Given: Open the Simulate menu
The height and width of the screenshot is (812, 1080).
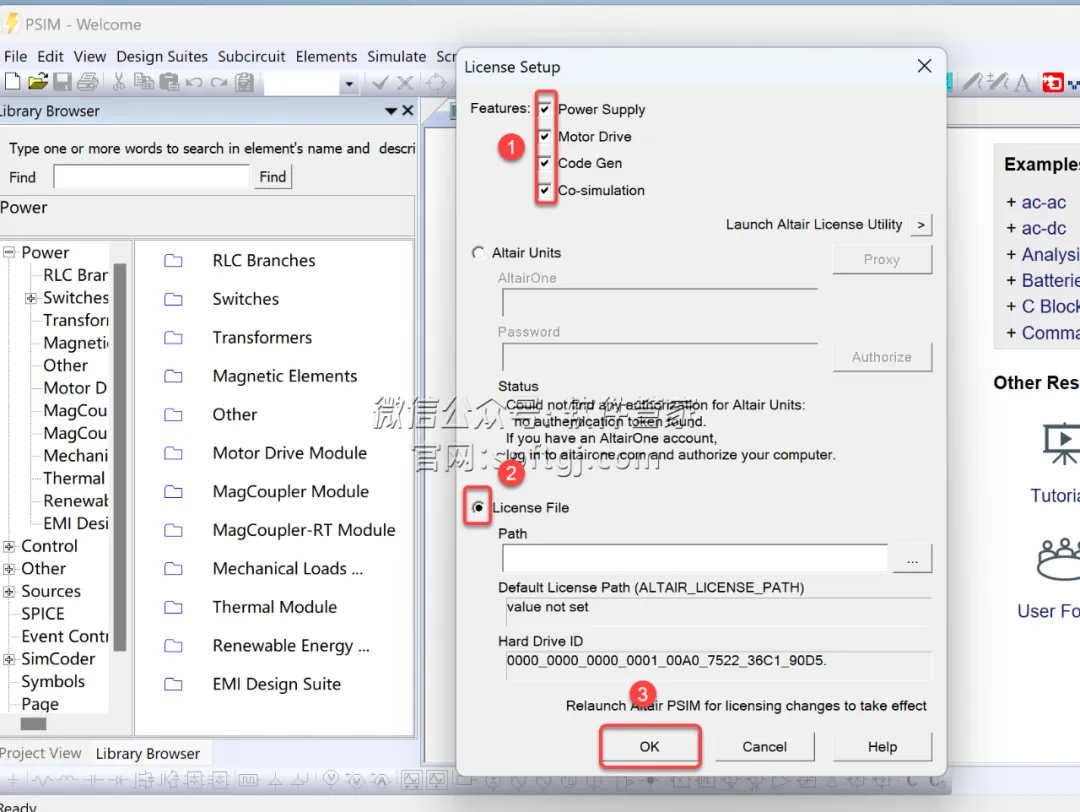Looking at the screenshot, I should click(397, 56).
